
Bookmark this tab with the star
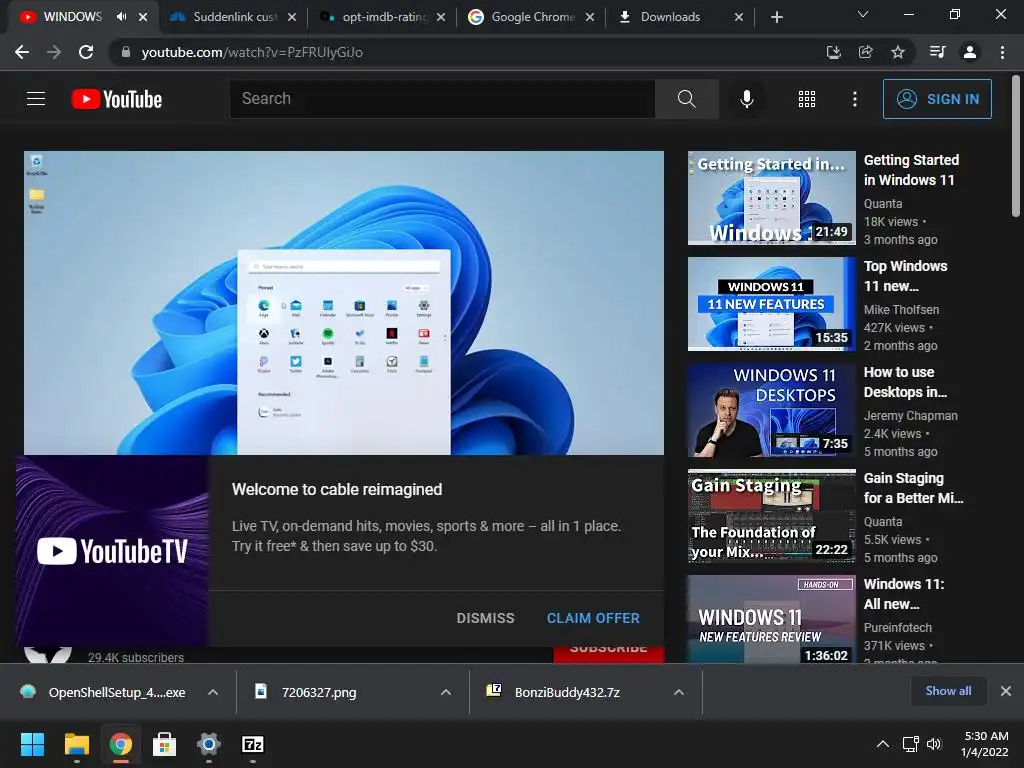(898, 52)
